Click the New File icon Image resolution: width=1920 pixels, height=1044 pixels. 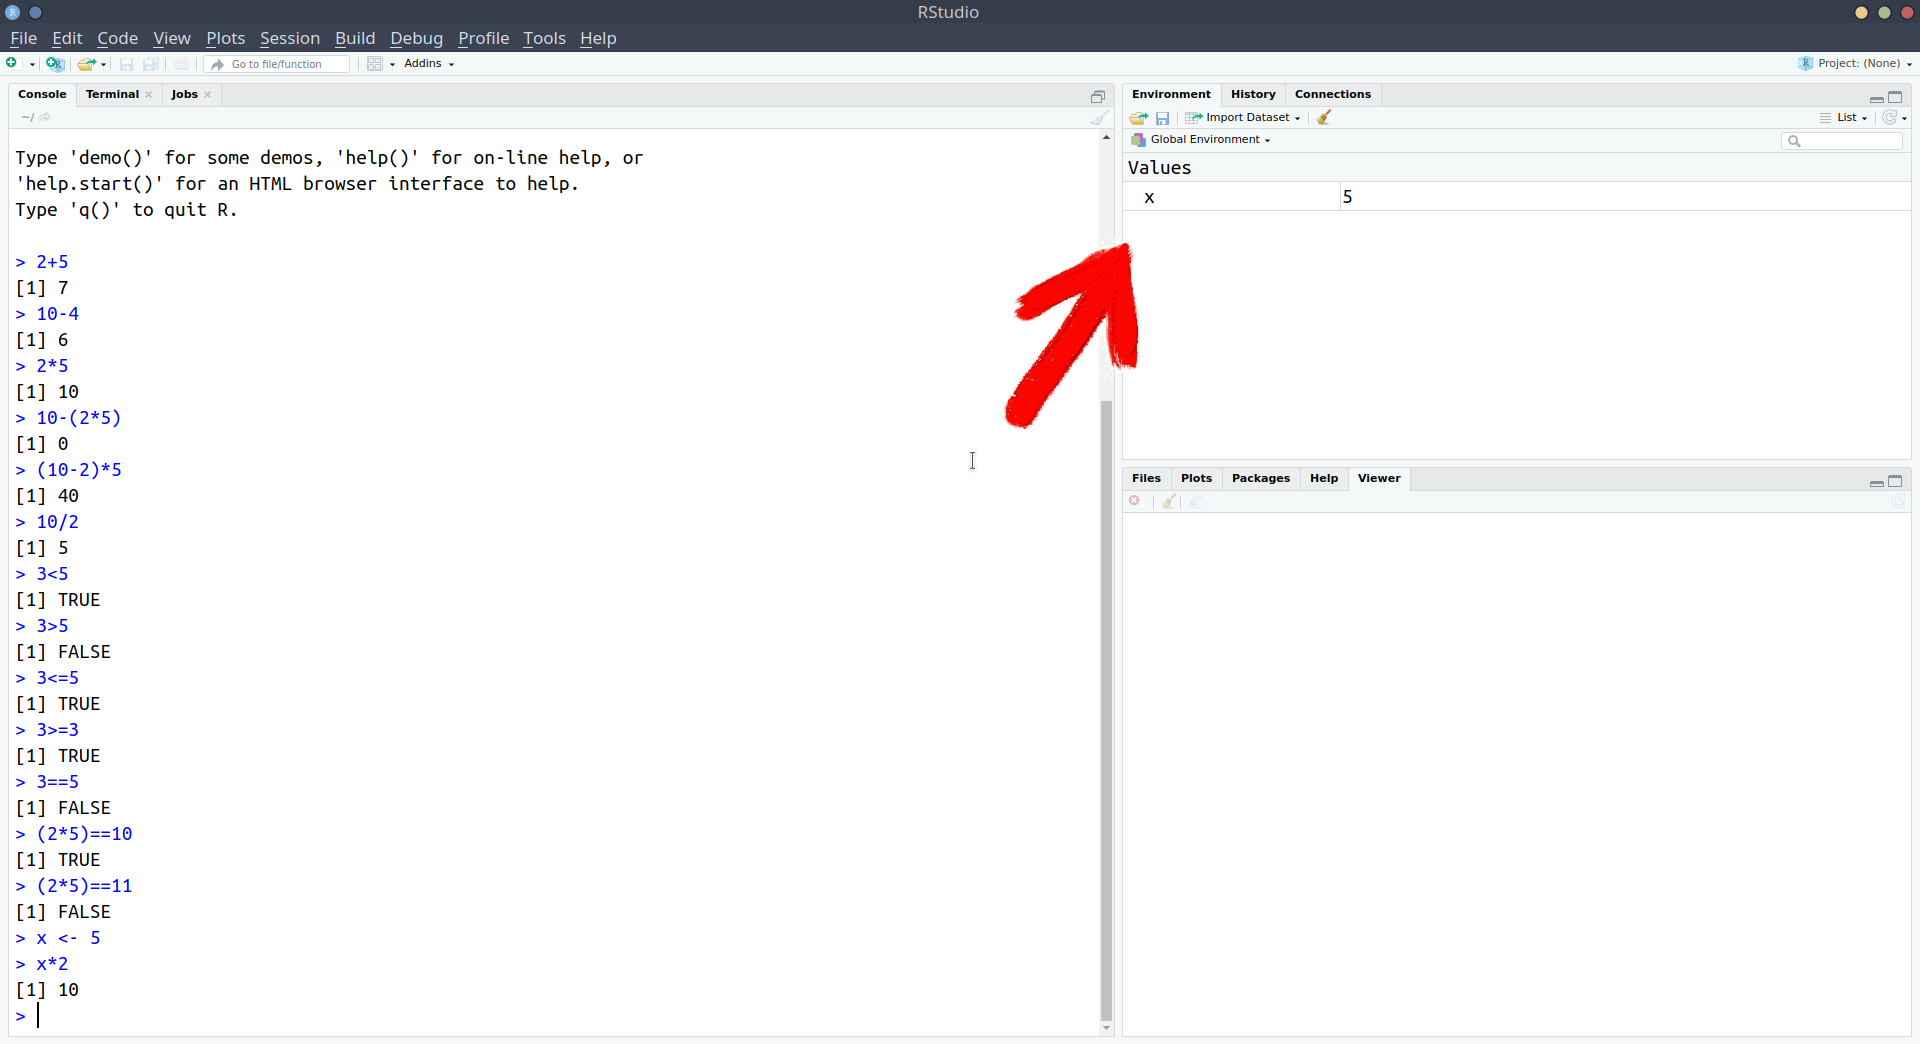click(12, 64)
